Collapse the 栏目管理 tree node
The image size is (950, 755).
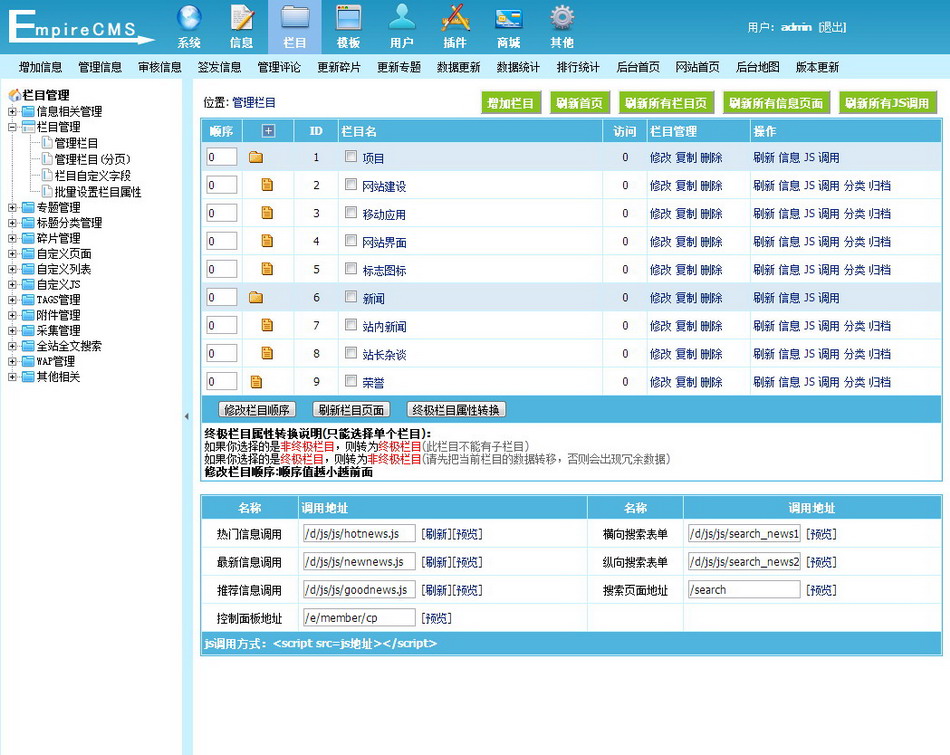click(12, 128)
